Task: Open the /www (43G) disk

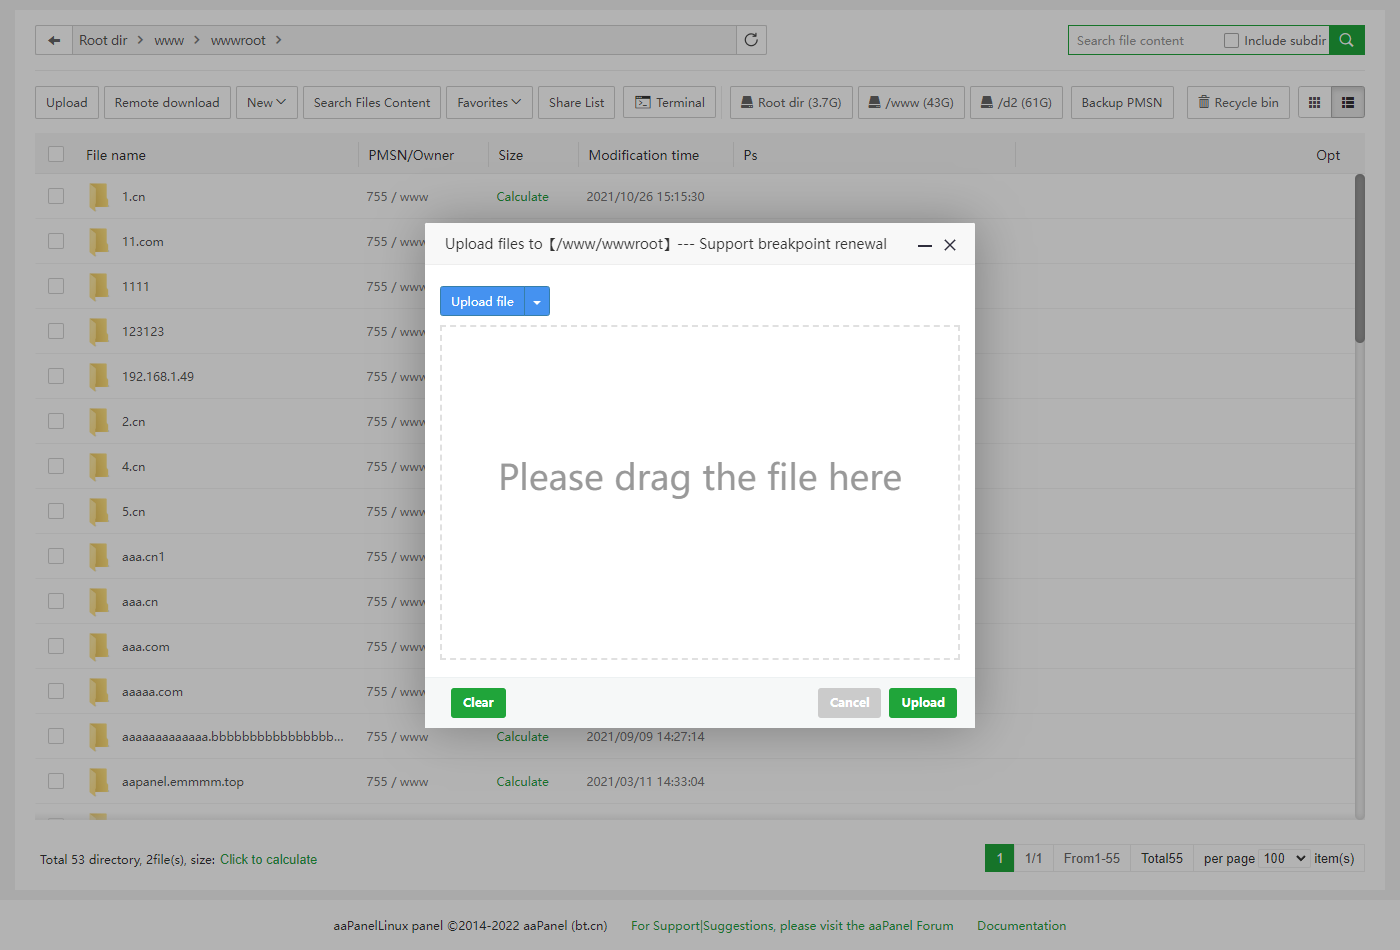Action: click(910, 103)
